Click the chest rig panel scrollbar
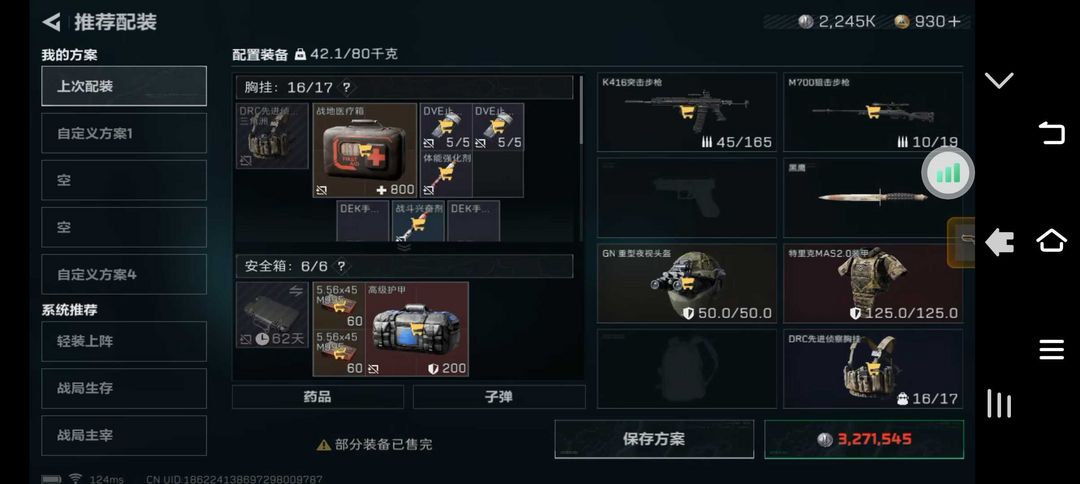Image resolution: width=1080 pixels, height=484 pixels. (x=581, y=110)
